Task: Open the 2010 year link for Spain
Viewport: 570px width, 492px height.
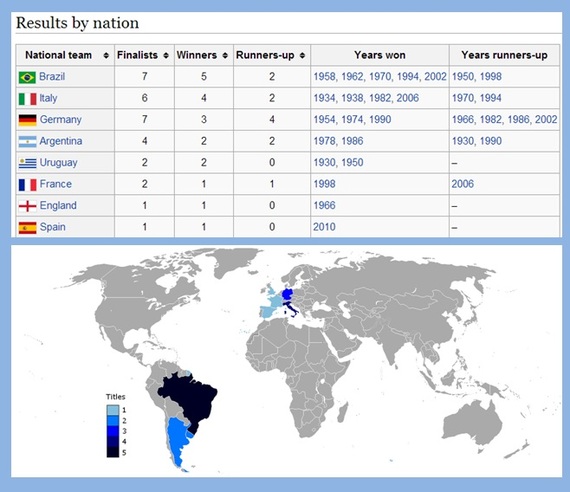Action: point(324,227)
